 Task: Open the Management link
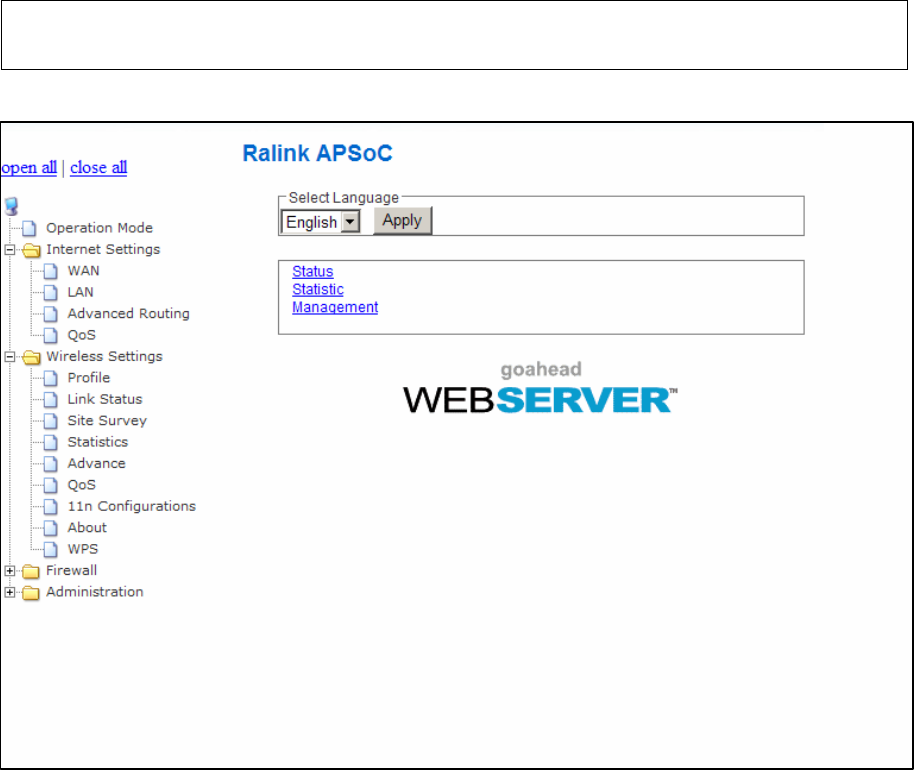(x=335, y=307)
